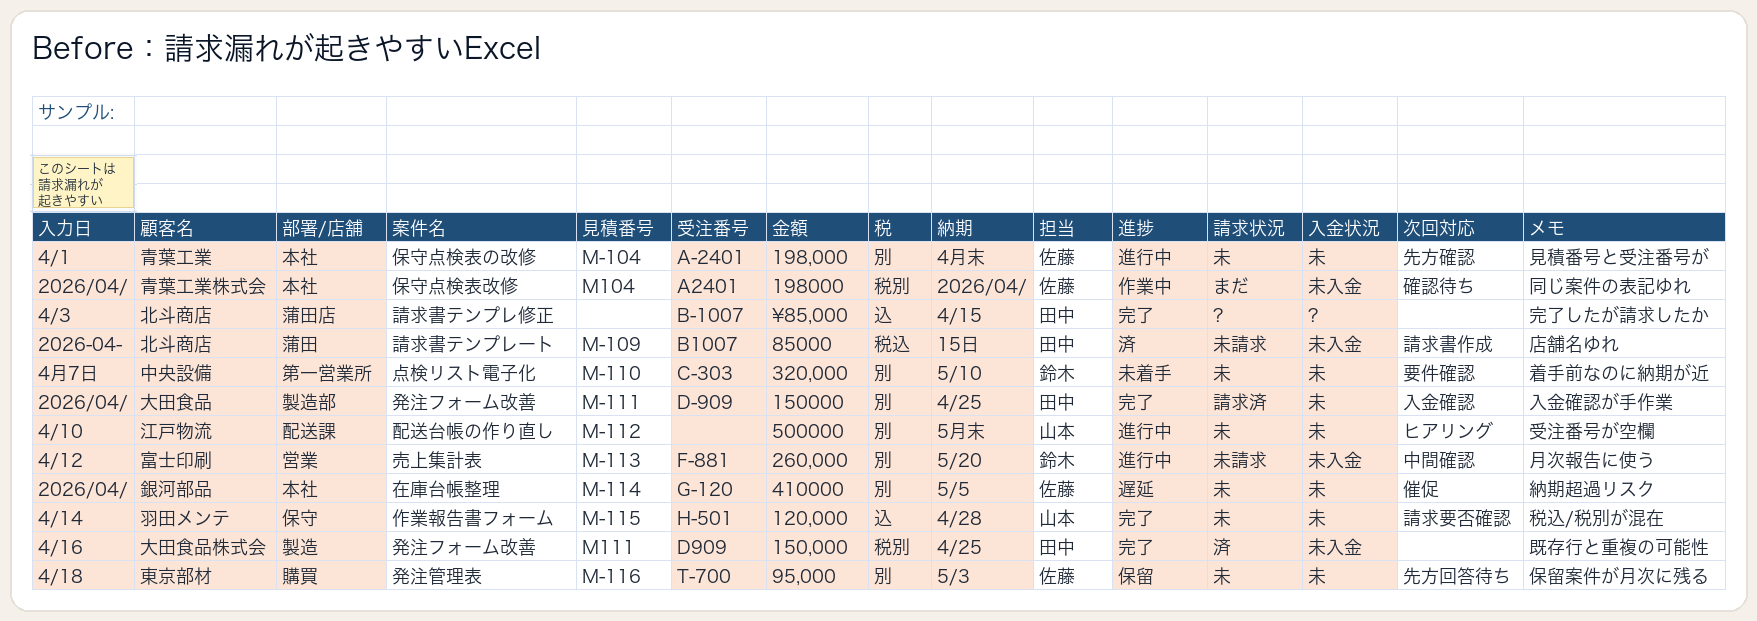
Task: Select billing status cell 請求済
Action: click(x=1255, y=402)
